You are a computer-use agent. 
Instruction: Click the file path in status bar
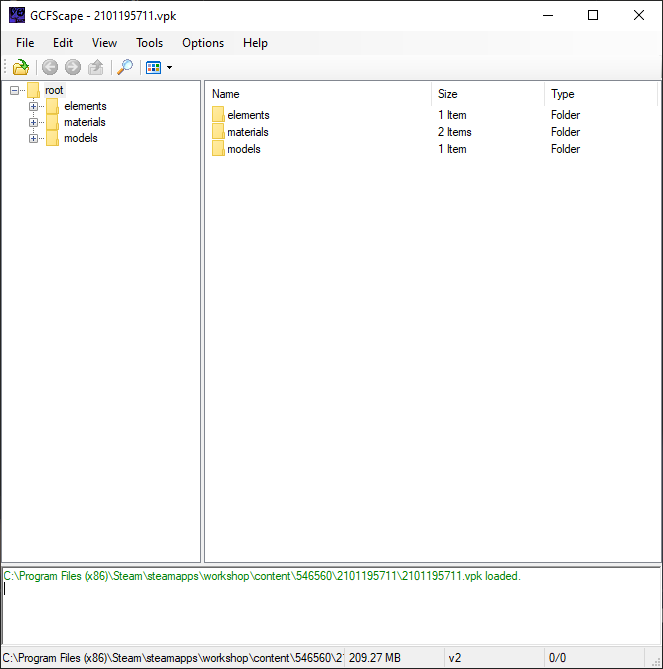173,658
